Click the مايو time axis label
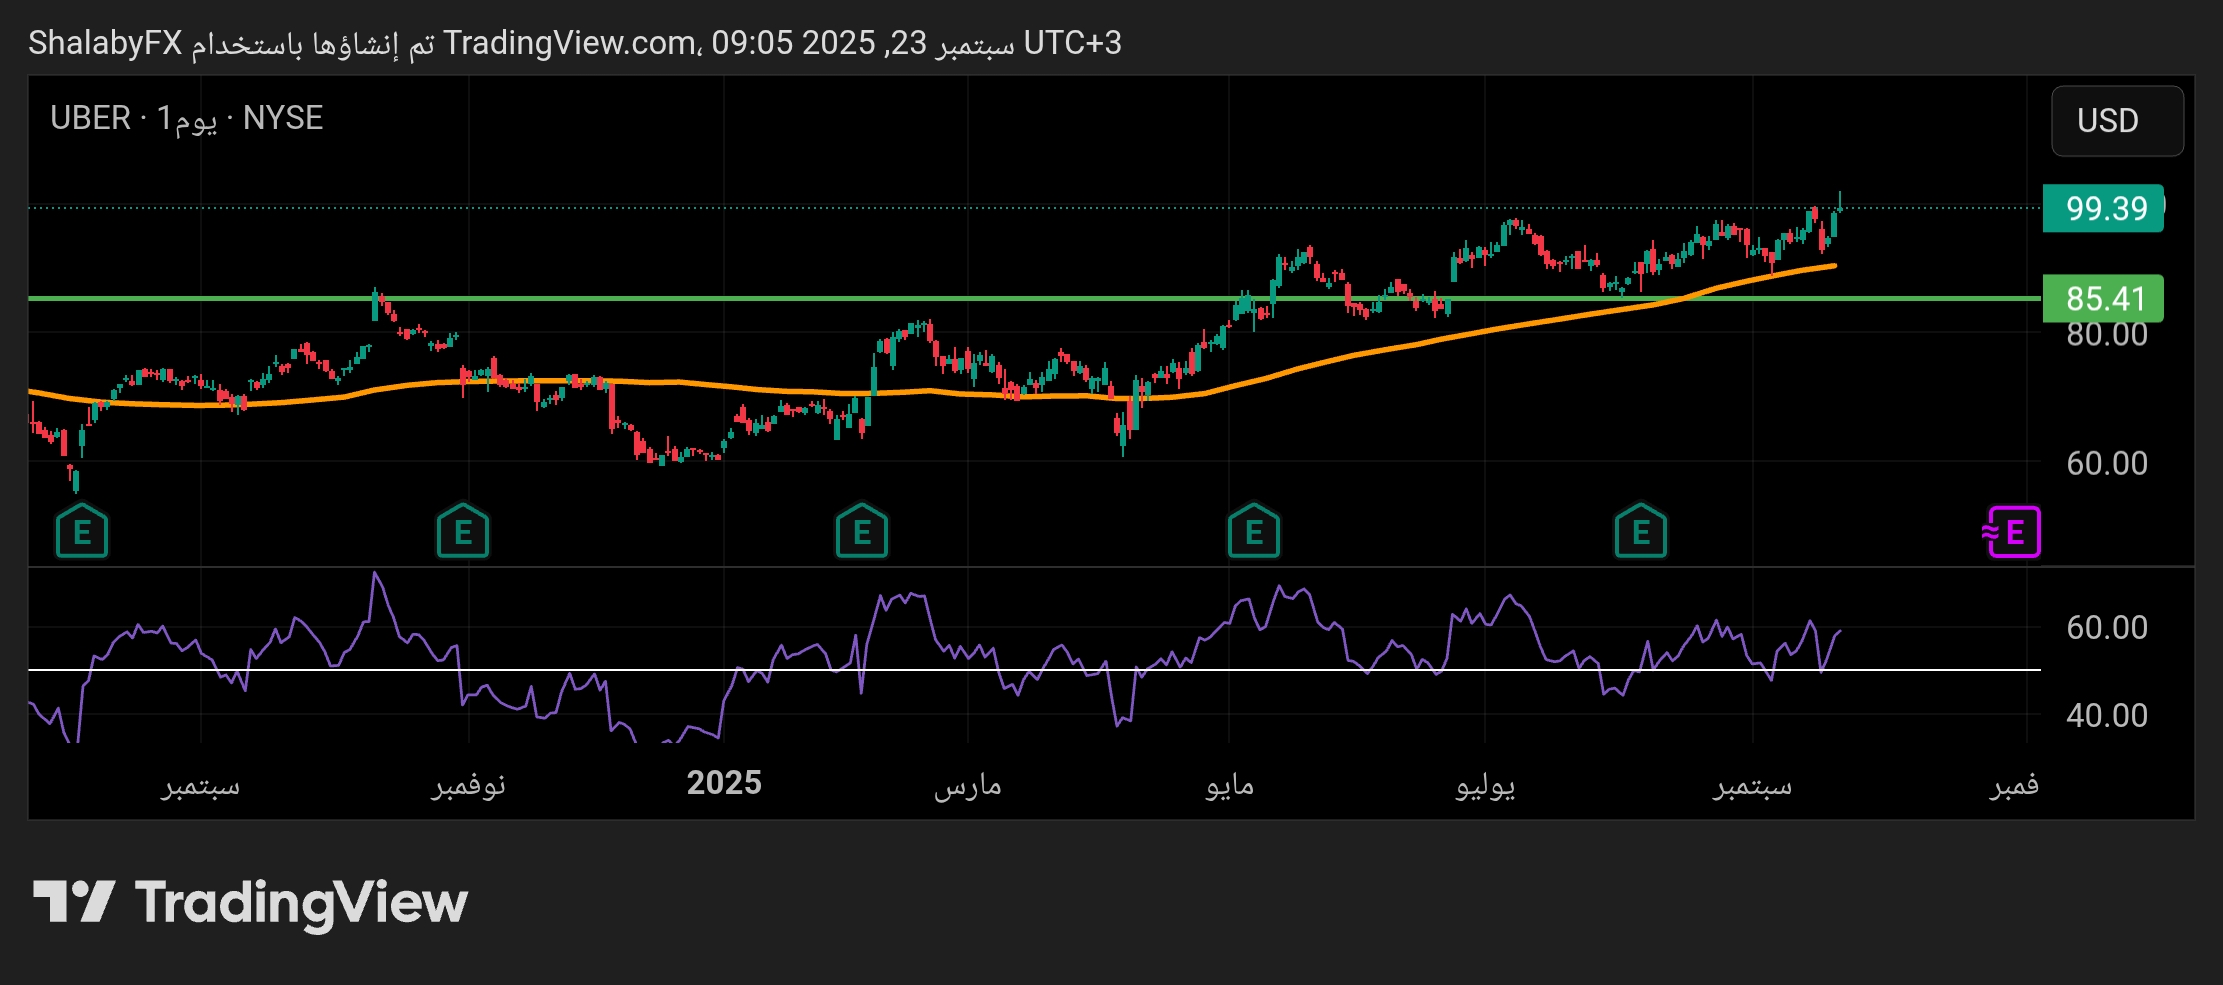 click(1230, 785)
